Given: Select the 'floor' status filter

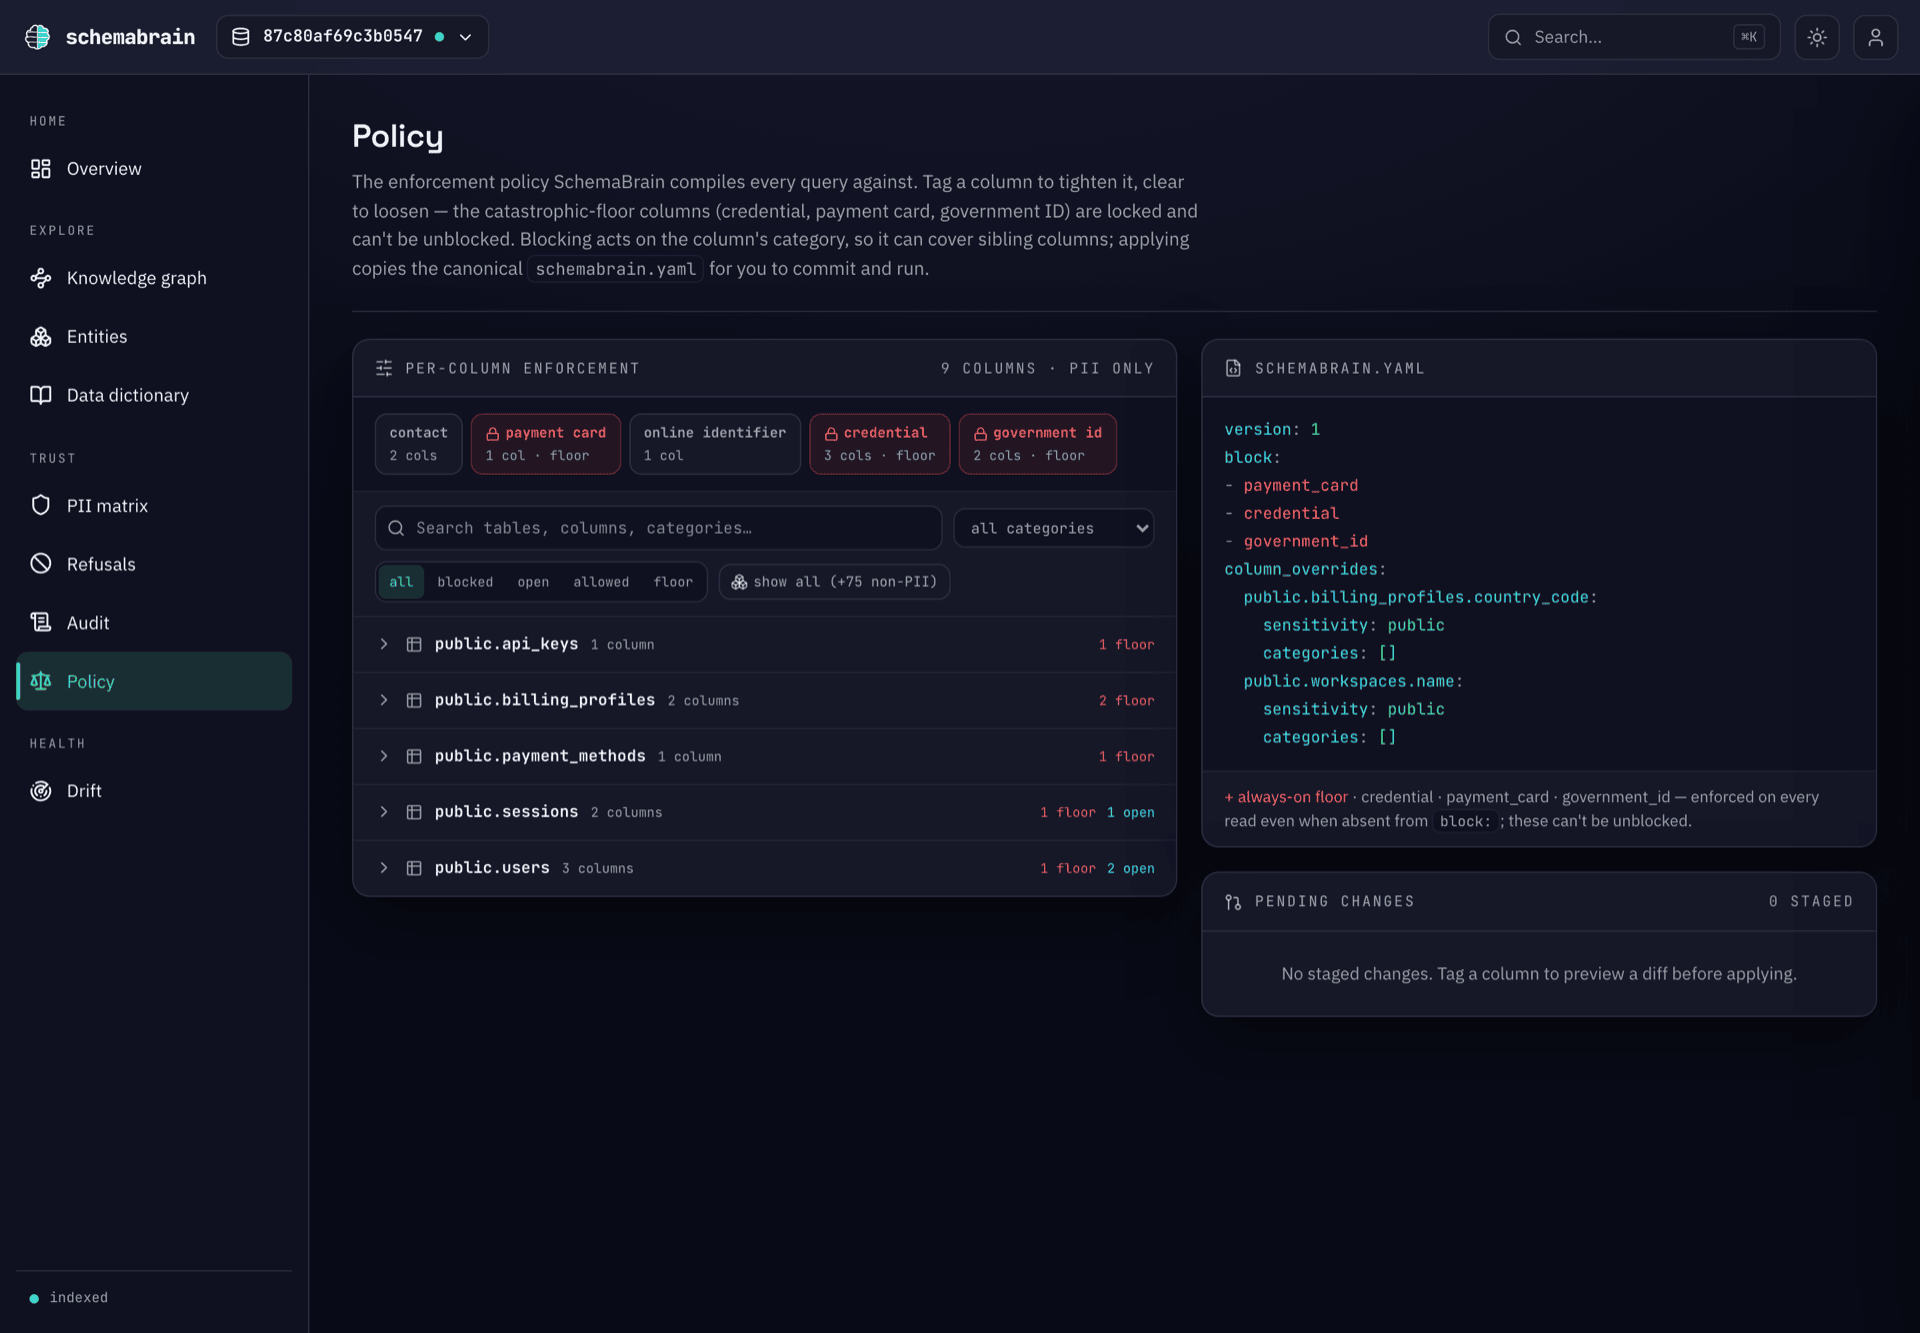Looking at the screenshot, I should (x=673, y=582).
